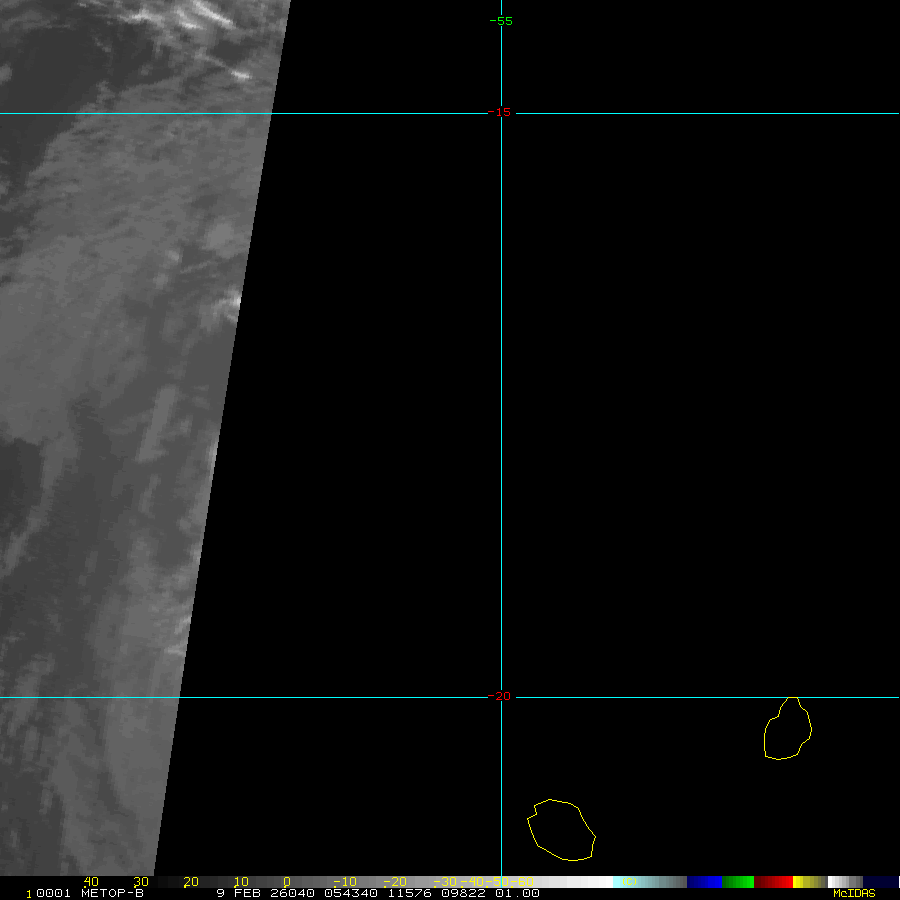Pick the yellow segment of the color bar
The image size is (900, 900).
click(x=800, y=882)
